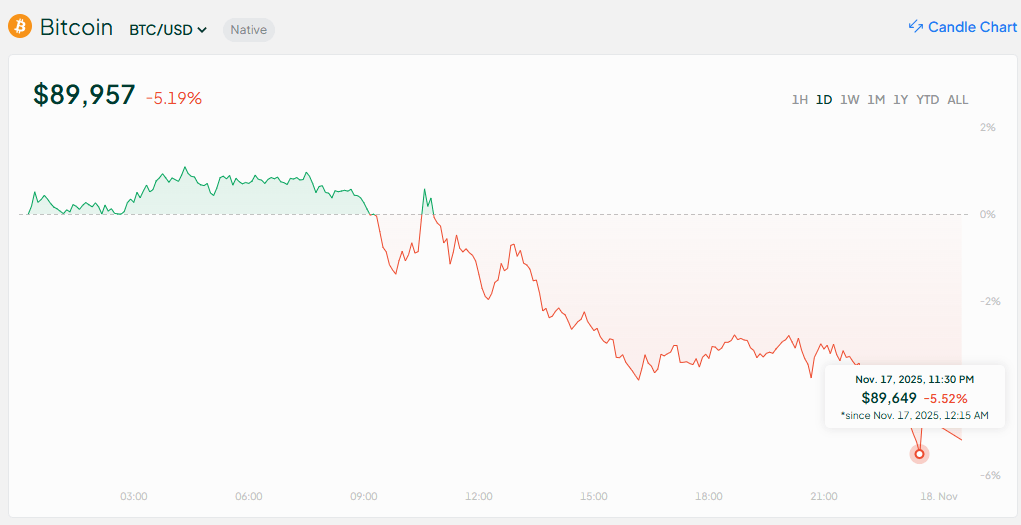Select the 1H time range
1021x525 pixels.
coord(800,100)
